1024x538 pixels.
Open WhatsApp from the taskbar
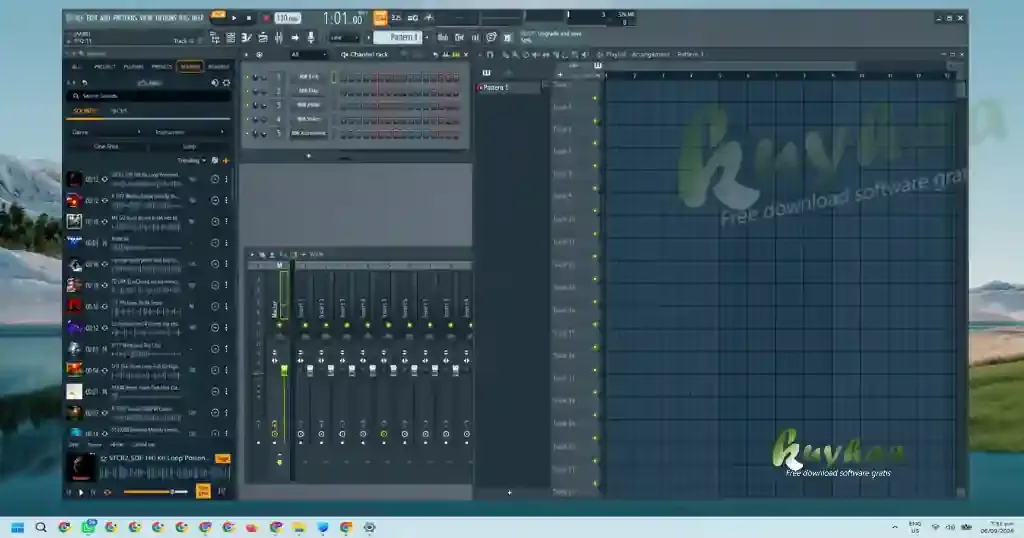[88, 528]
